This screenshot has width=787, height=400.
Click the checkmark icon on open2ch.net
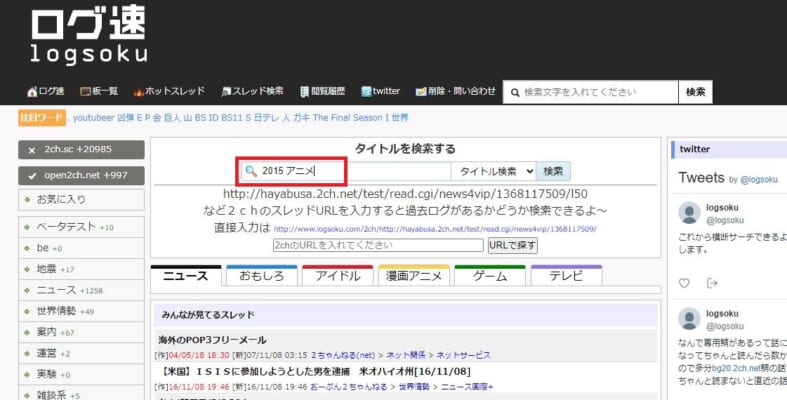click(32, 176)
